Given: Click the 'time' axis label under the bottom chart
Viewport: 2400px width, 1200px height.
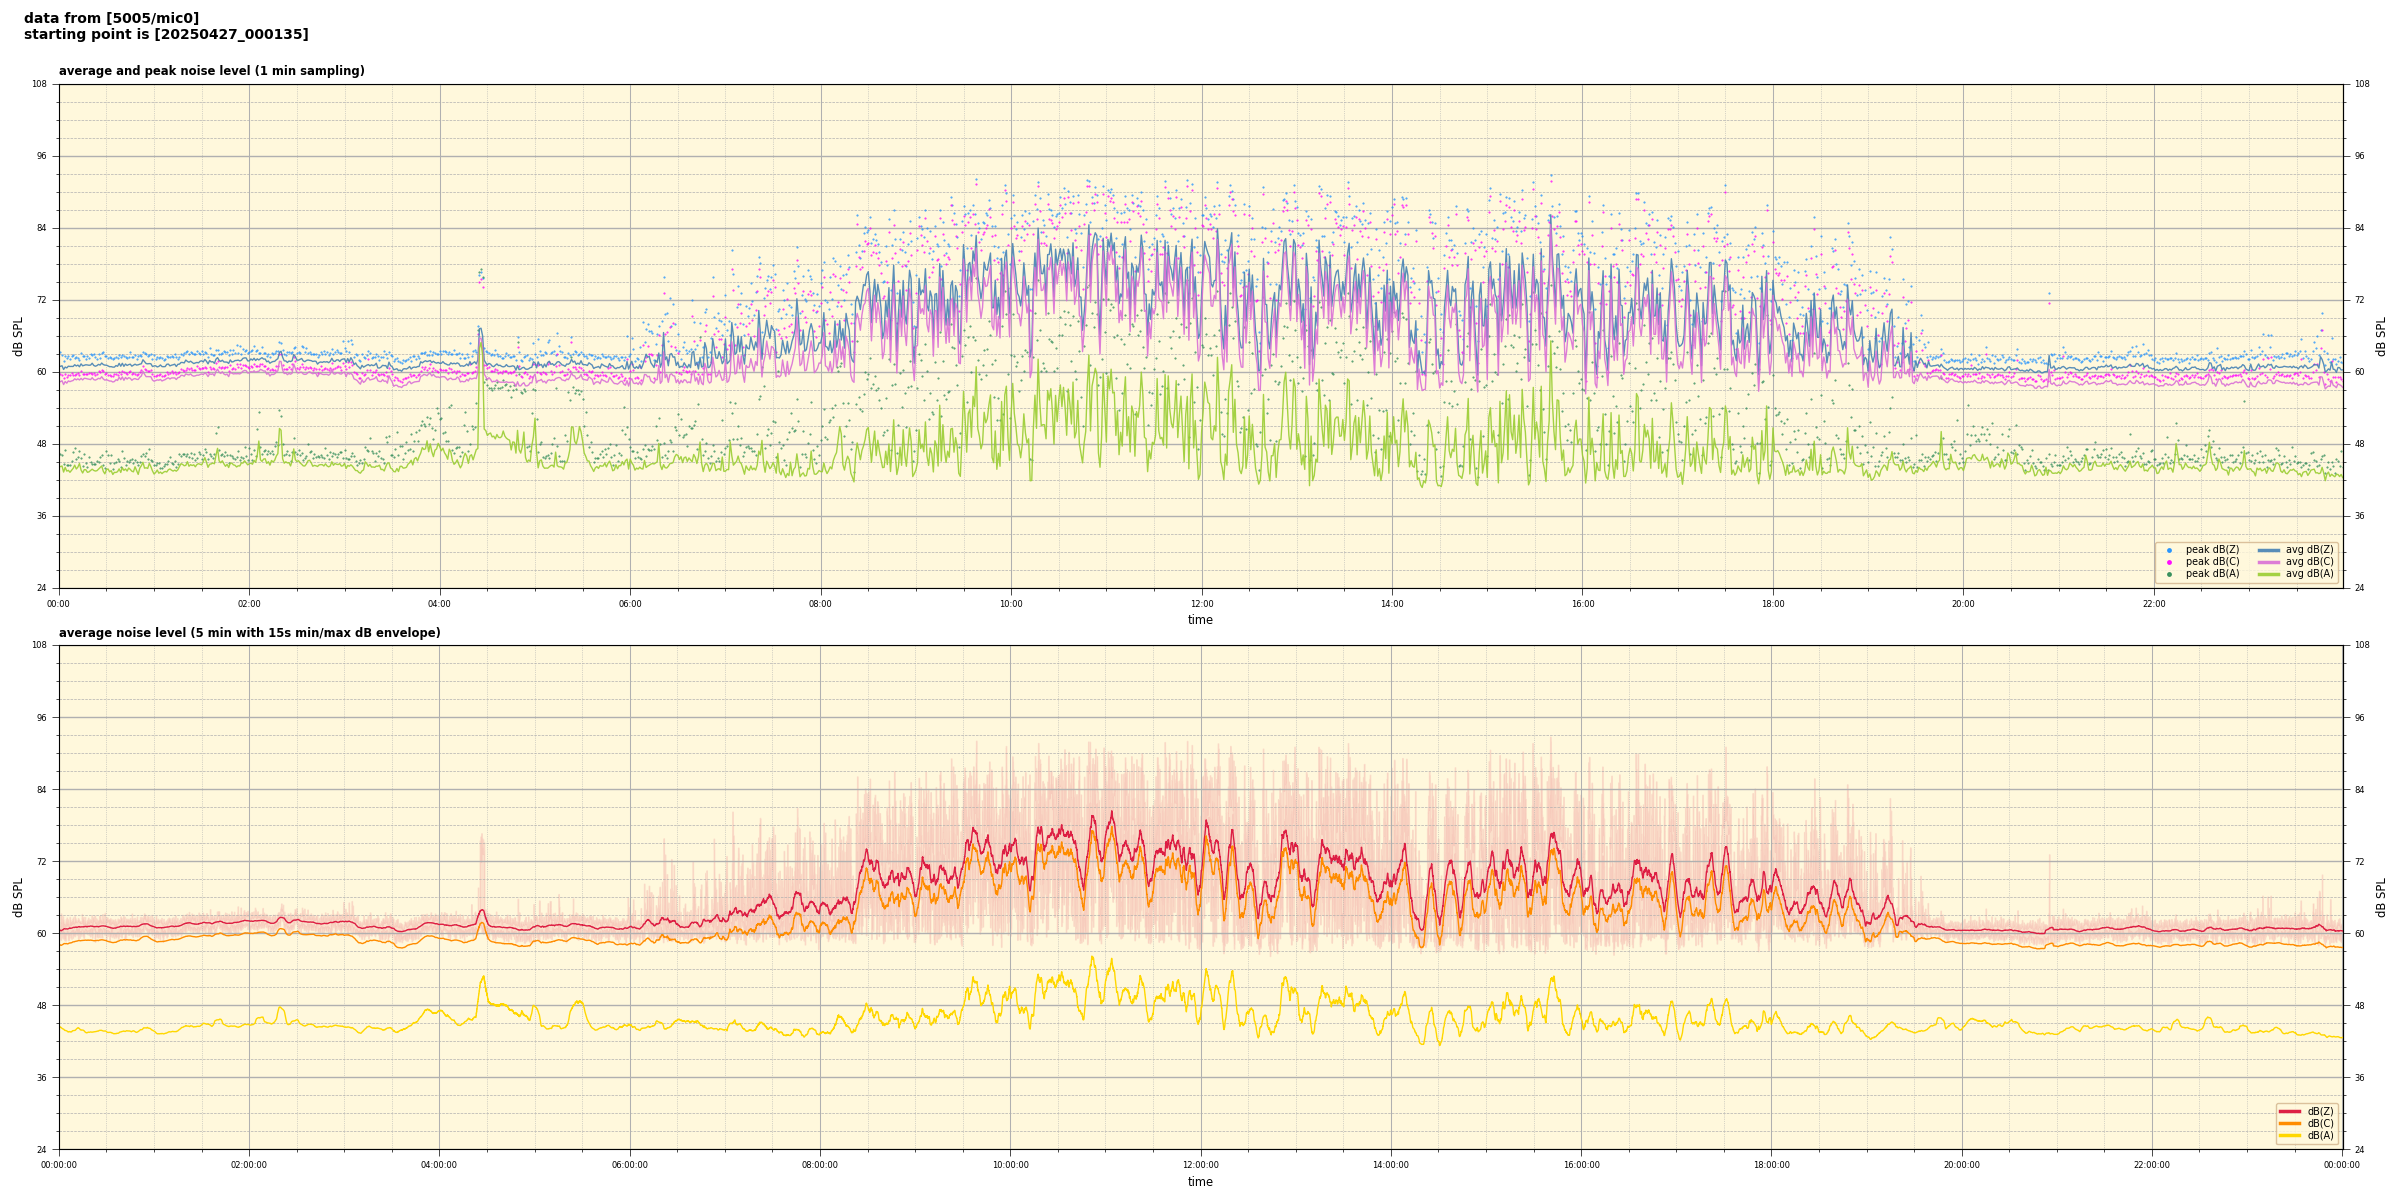Looking at the screenshot, I should coord(1200,1182).
